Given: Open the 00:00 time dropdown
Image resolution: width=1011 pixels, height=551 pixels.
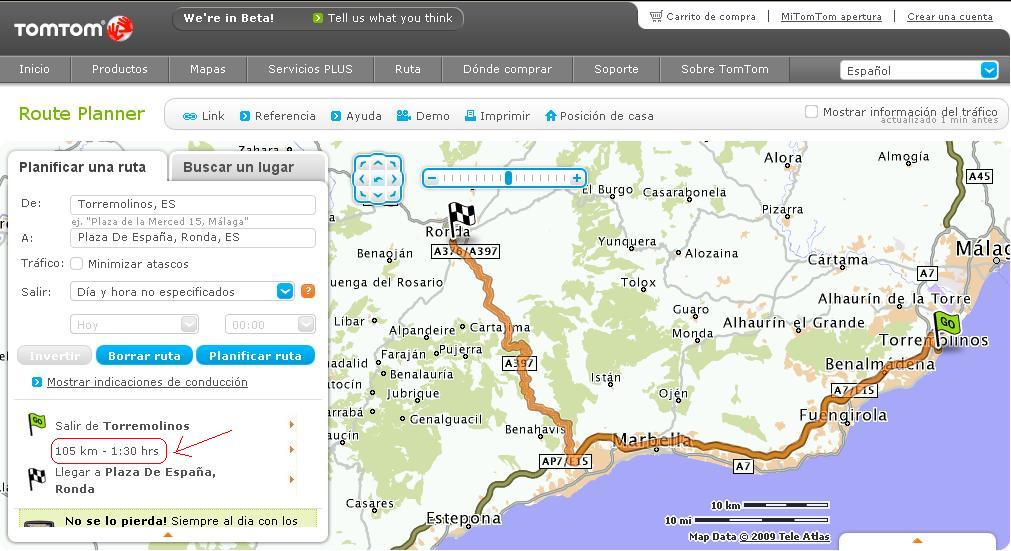Looking at the screenshot, I should (x=270, y=324).
